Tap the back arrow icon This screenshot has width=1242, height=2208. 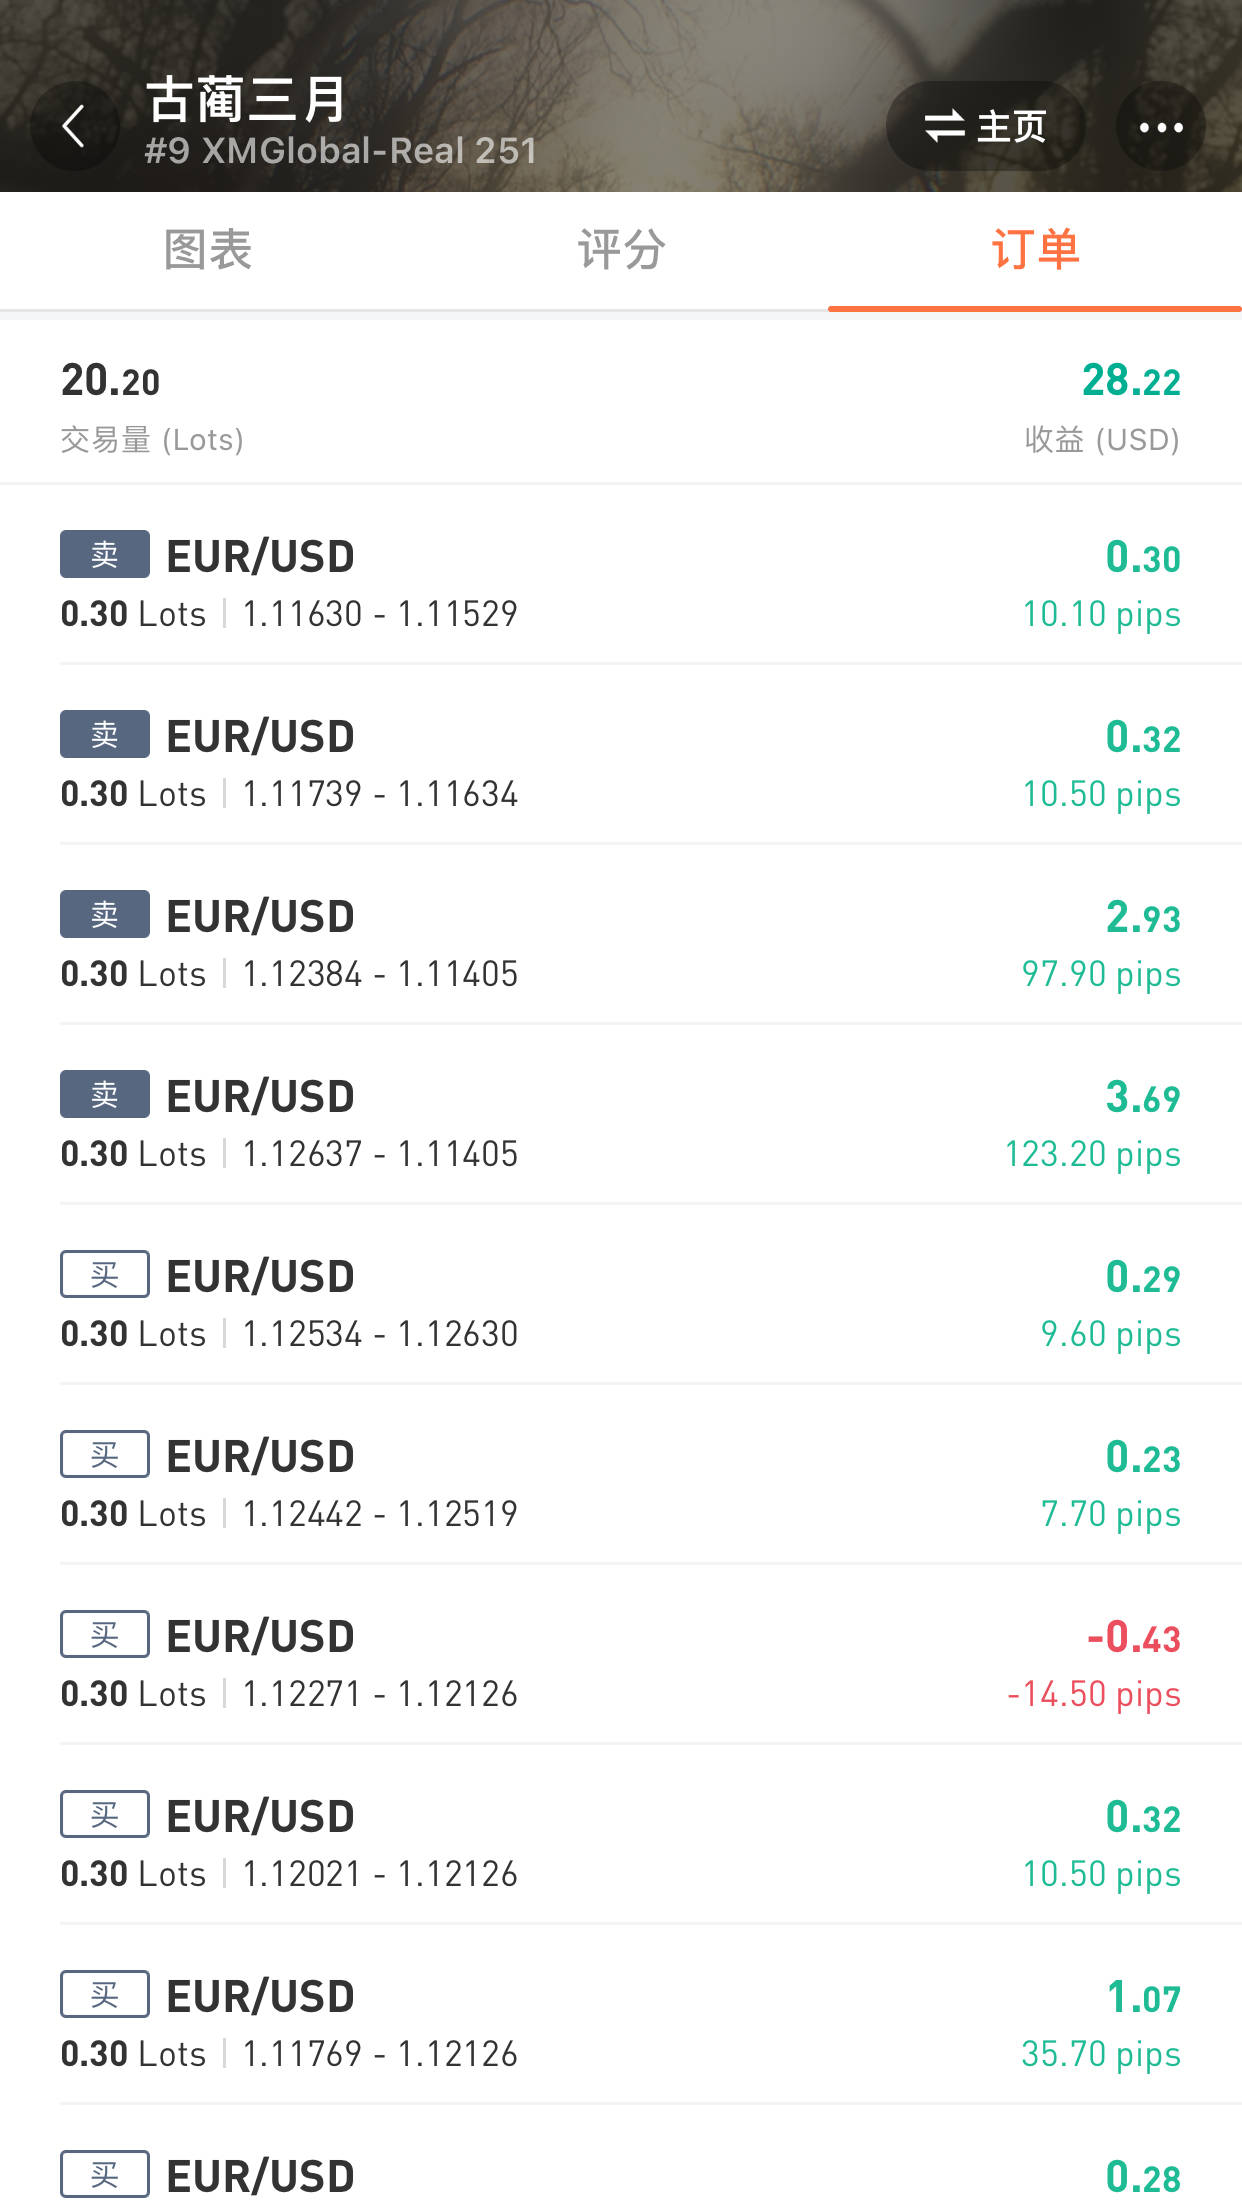click(74, 127)
